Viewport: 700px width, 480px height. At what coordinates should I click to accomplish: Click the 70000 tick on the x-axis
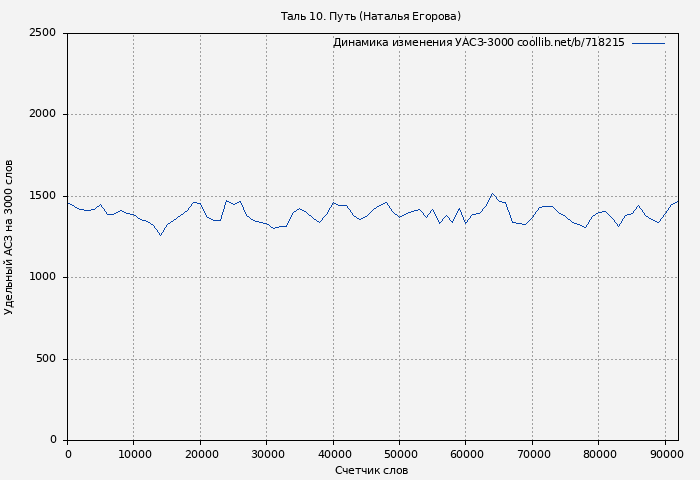coord(532,455)
